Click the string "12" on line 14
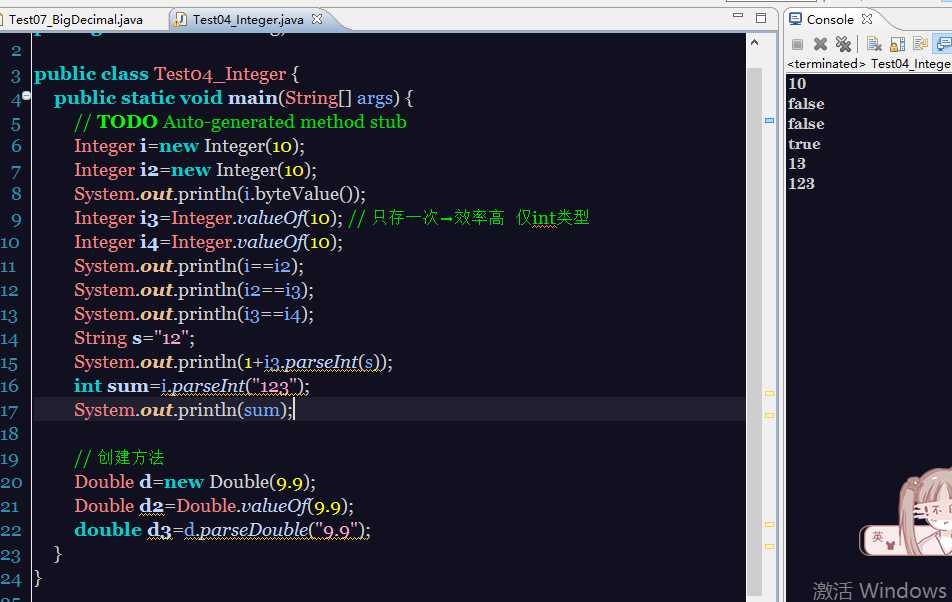The height and width of the screenshot is (602, 952). pyautogui.click(x=172, y=339)
